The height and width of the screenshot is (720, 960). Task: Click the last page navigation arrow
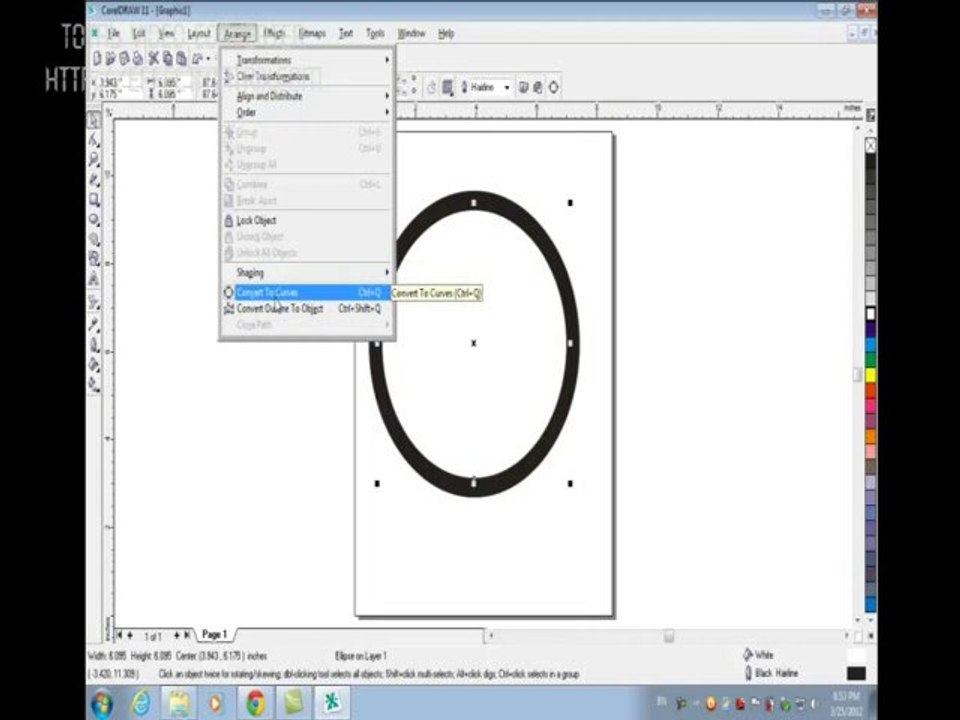pos(187,635)
